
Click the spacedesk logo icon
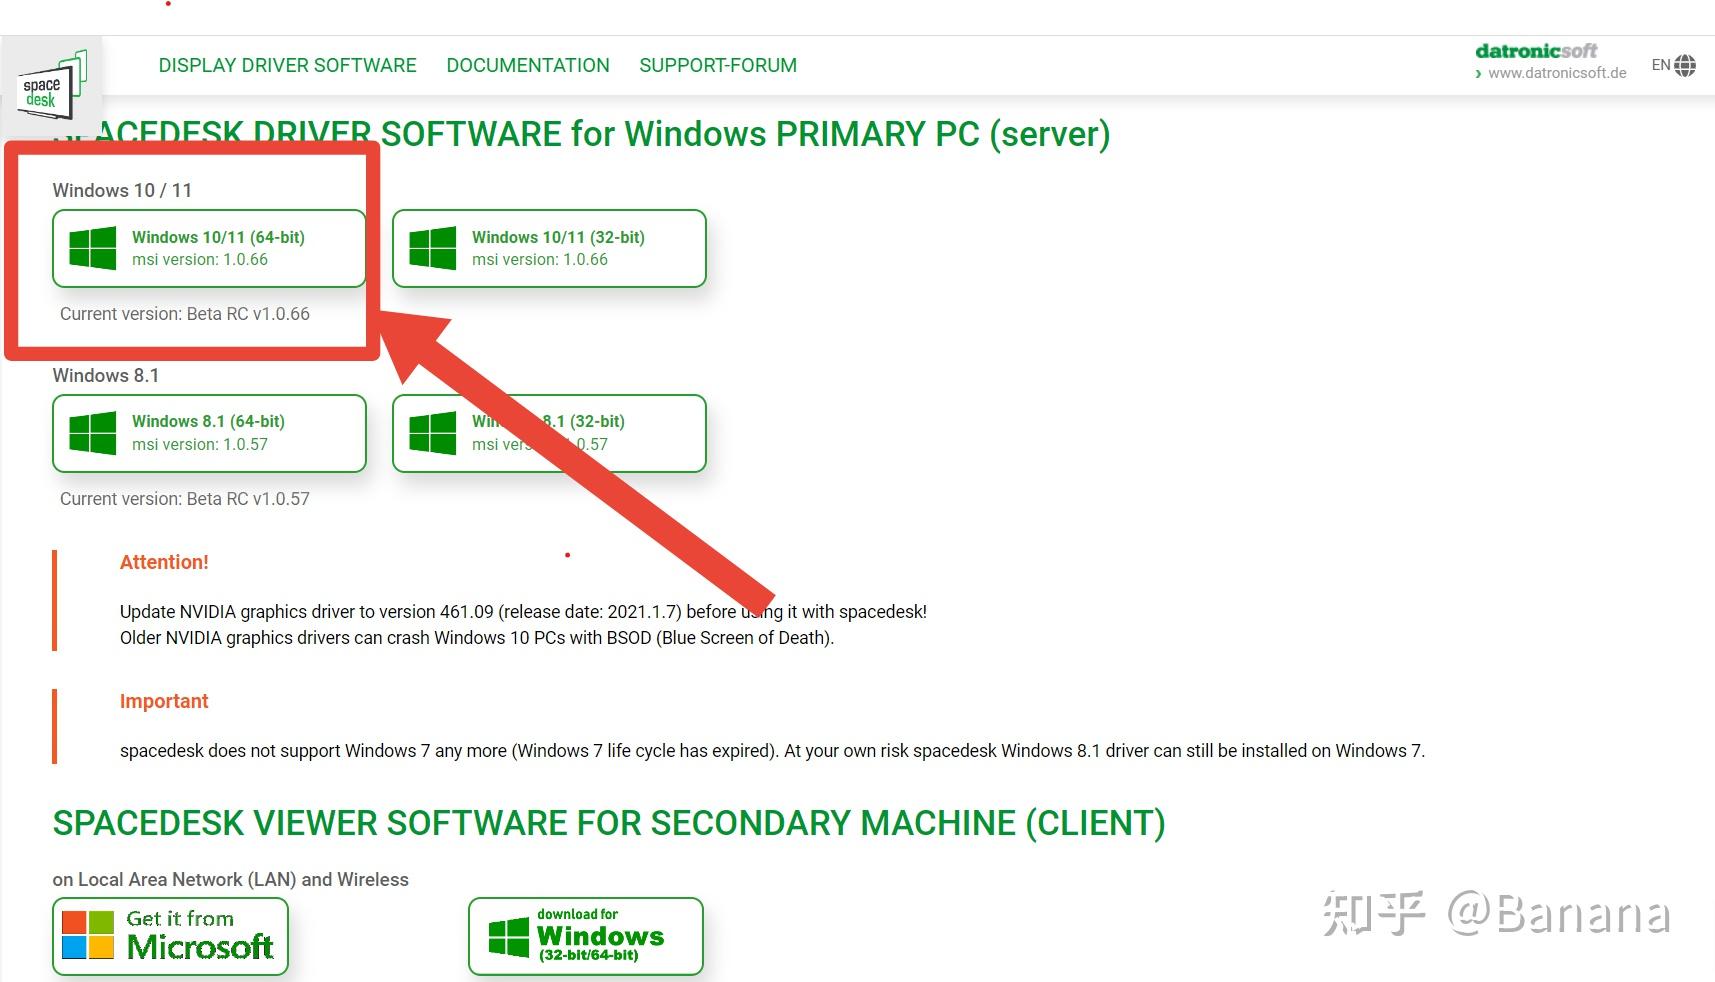tap(52, 84)
